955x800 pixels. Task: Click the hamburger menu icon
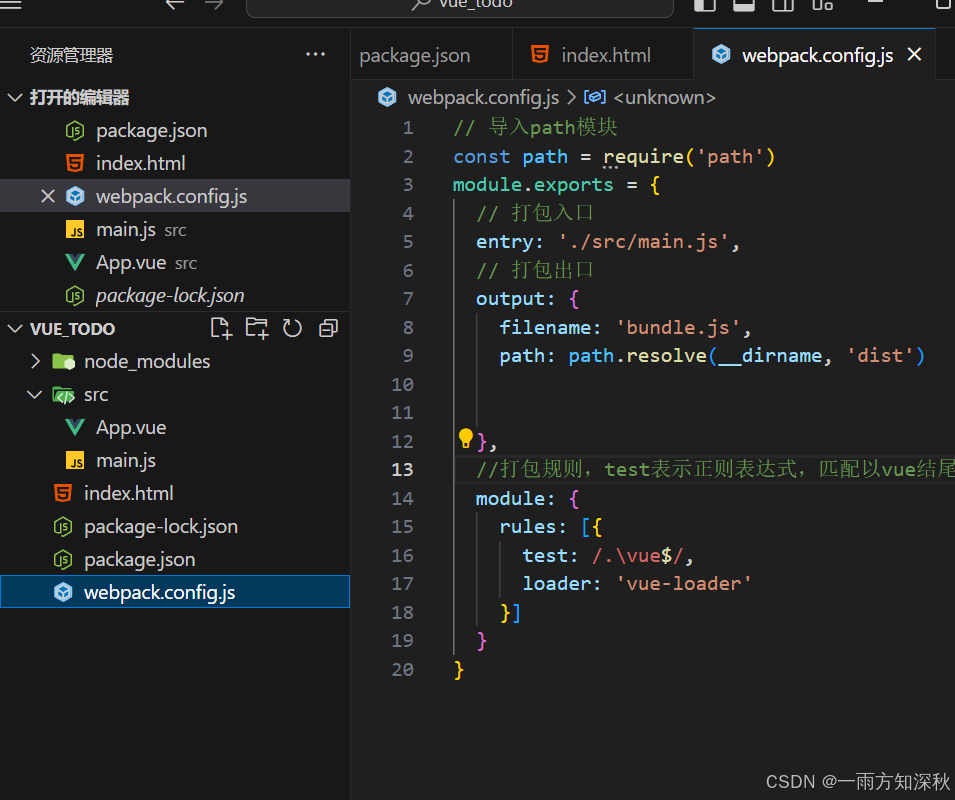[x=11, y=4]
